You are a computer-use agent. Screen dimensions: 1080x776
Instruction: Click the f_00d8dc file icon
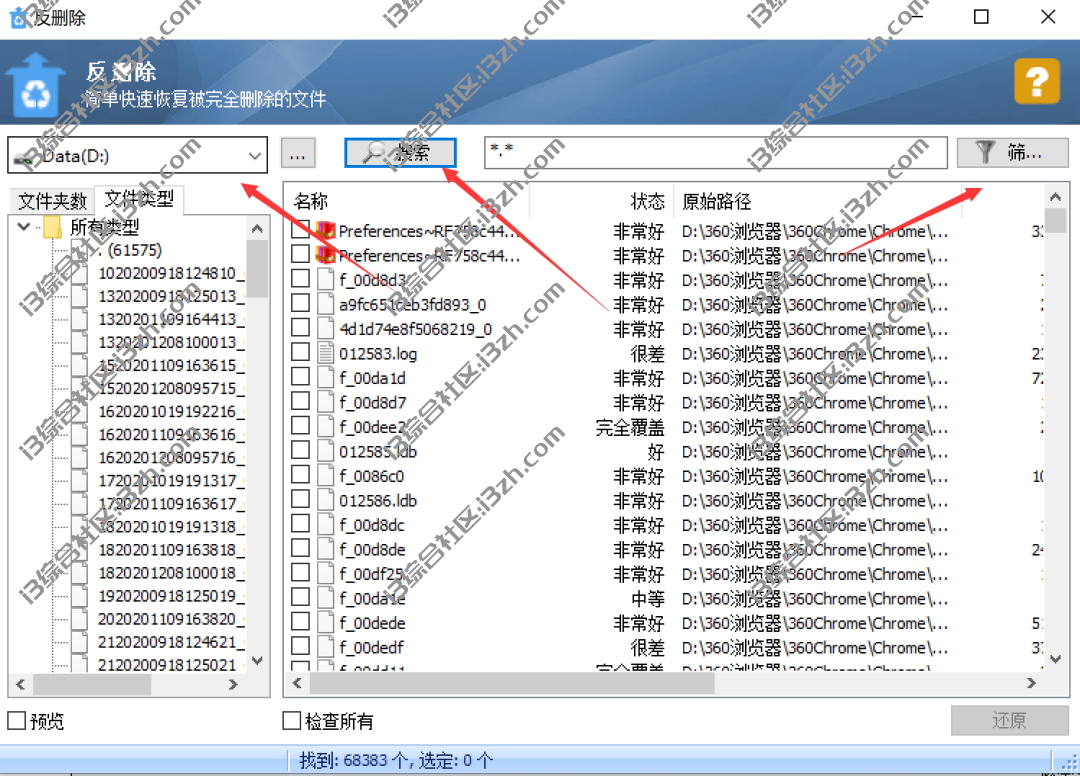point(325,525)
